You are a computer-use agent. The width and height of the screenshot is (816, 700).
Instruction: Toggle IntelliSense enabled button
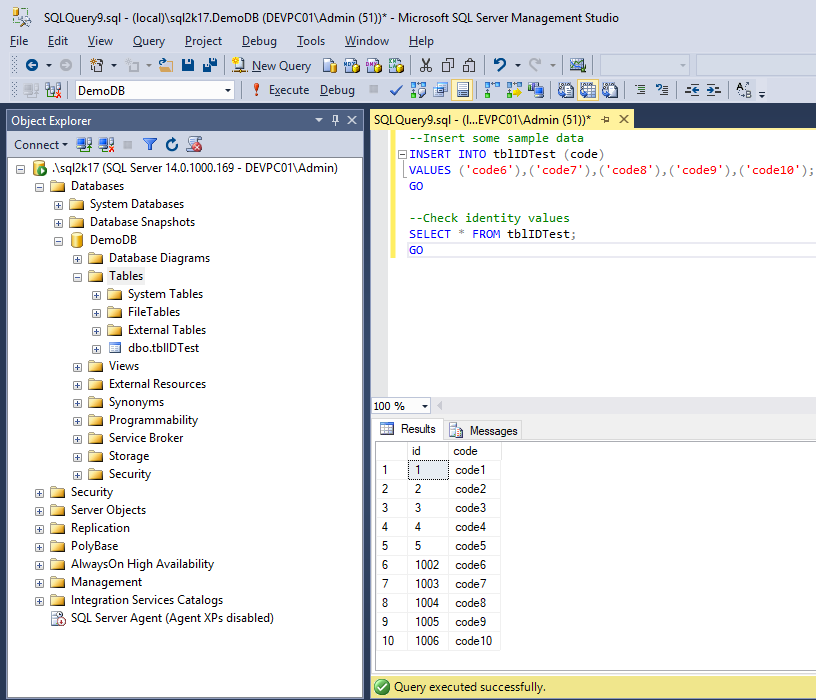click(463, 91)
